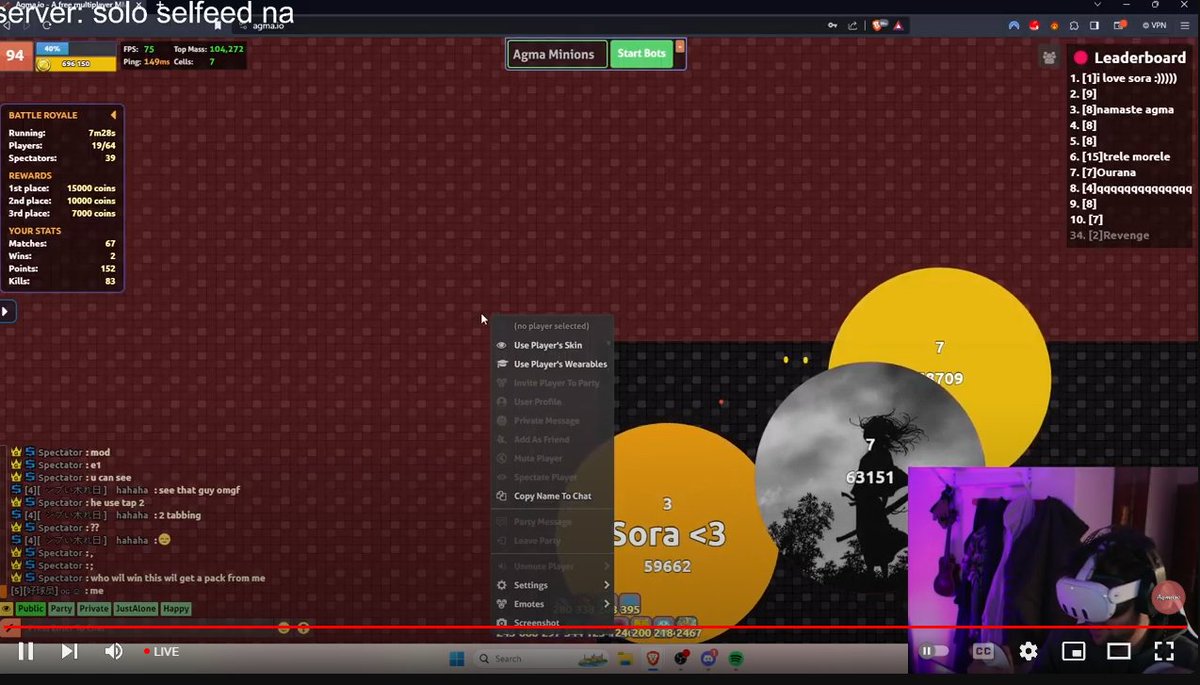The height and width of the screenshot is (685, 1200).
Task: Click the red video progress bar
Action: [600, 629]
